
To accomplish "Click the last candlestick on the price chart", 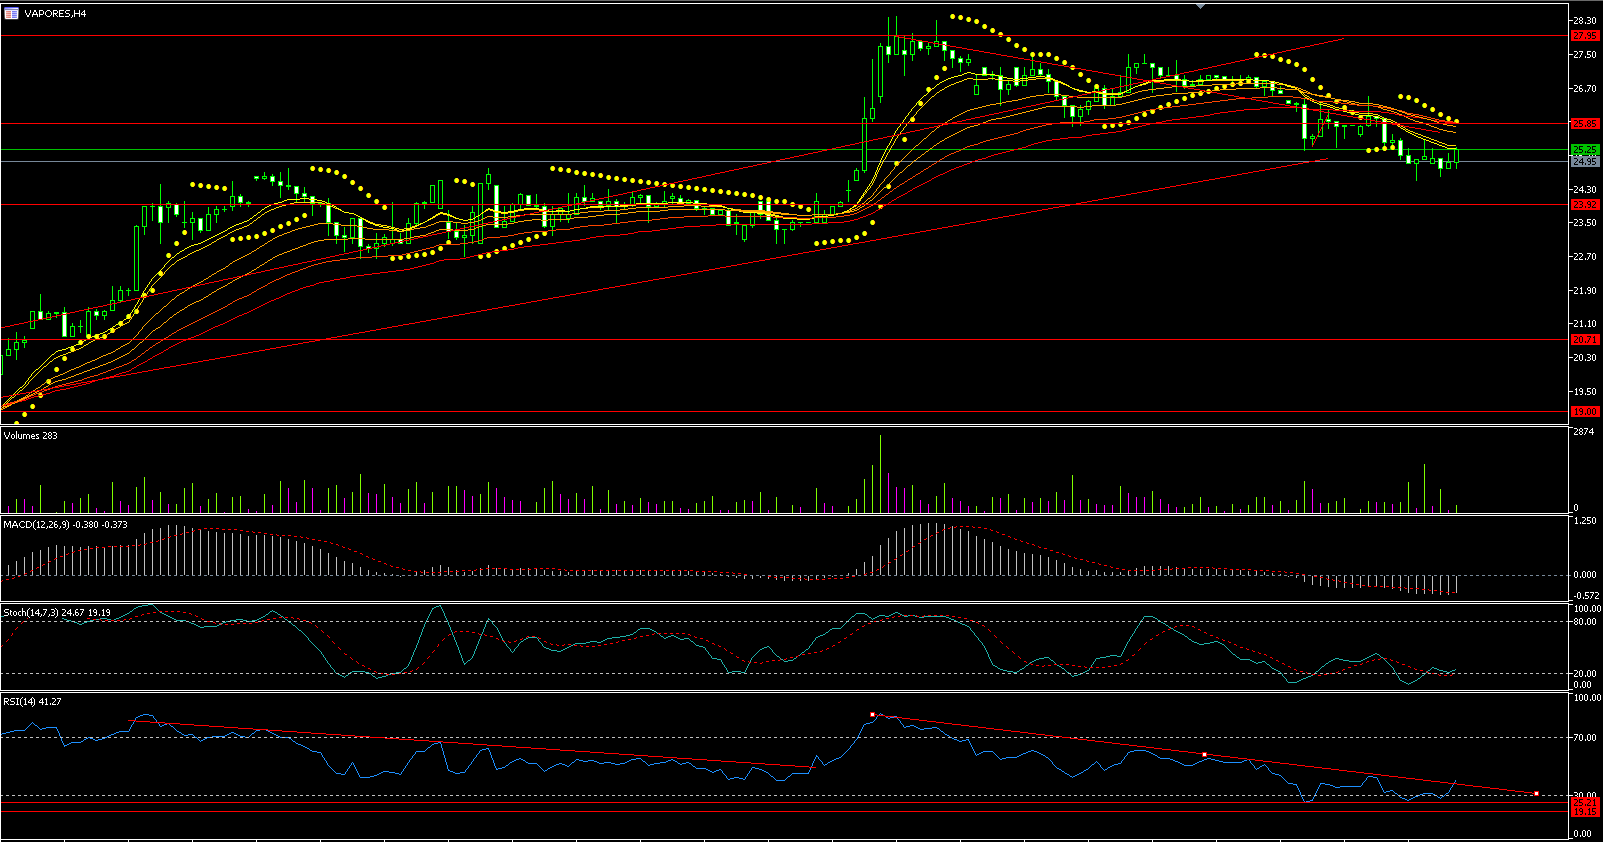I will coord(1457,156).
